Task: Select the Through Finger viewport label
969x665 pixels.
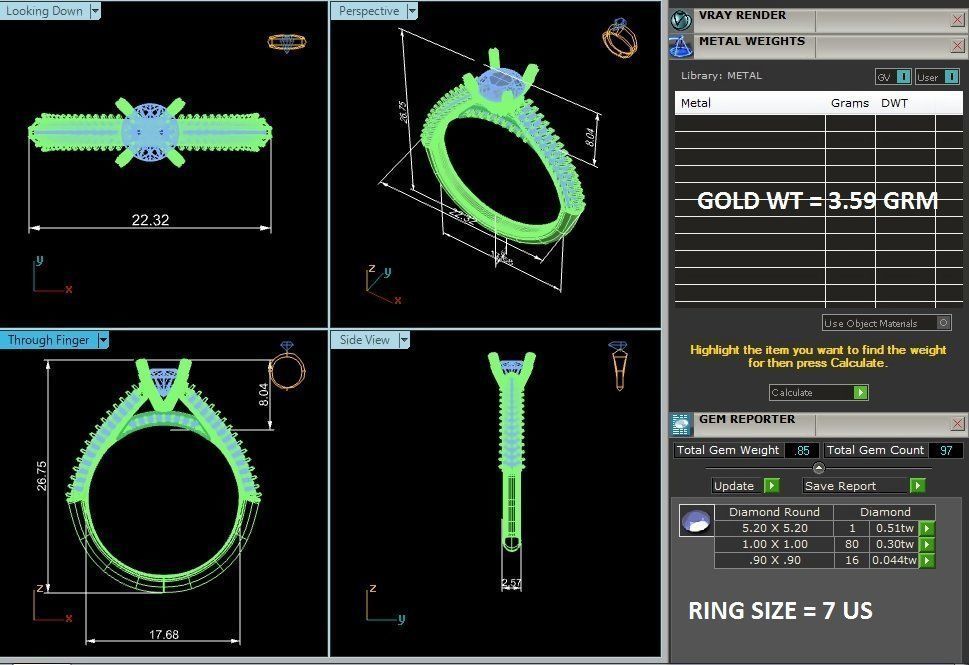Action: [x=48, y=340]
